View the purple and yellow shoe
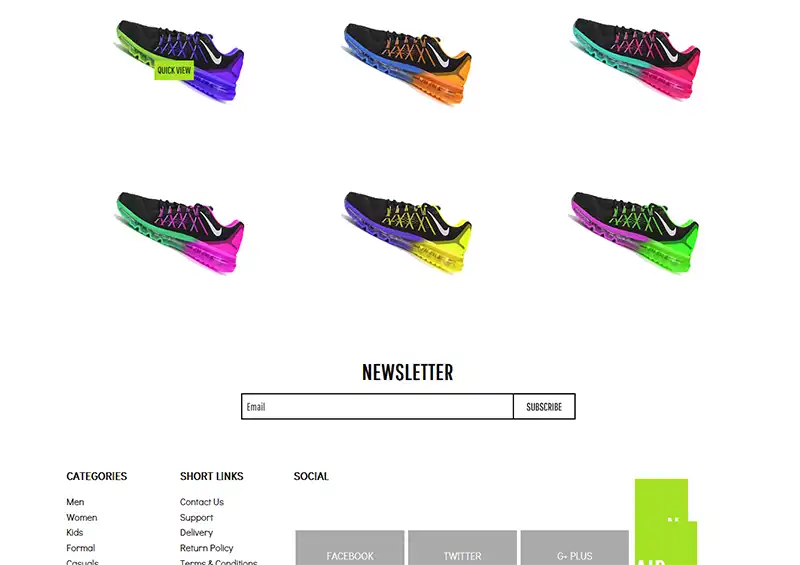This screenshot has width=800, height=565. [407, 232]
